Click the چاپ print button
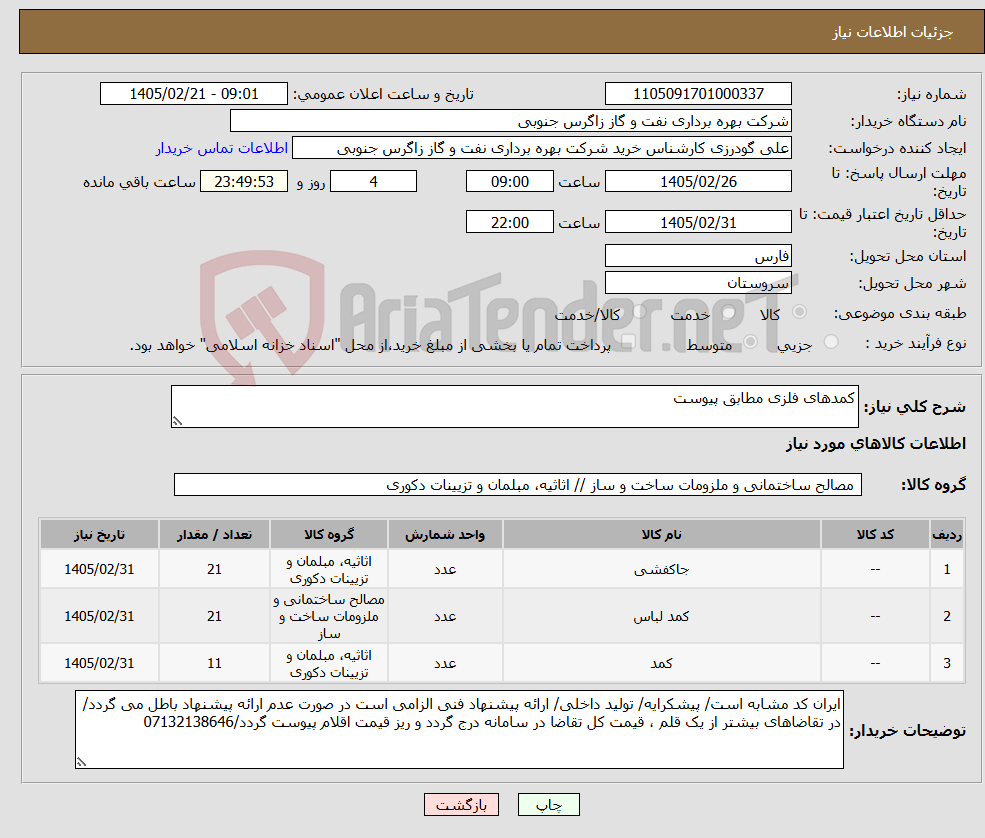Viewport: 985px width, 838px height. click(x=548, y=805)
